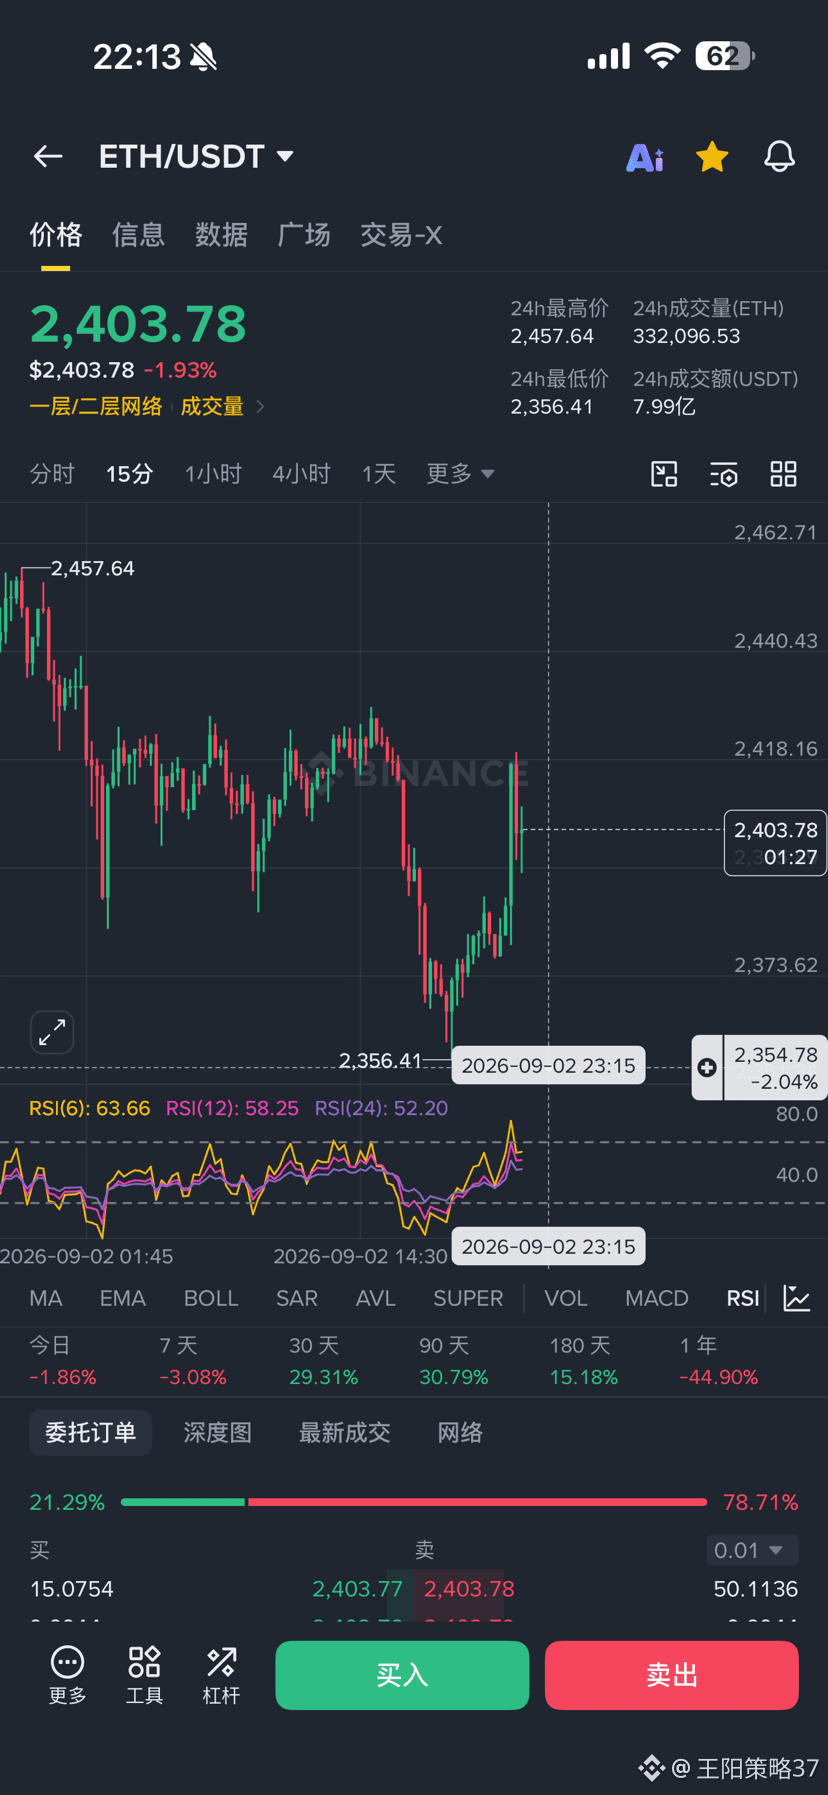Tap the green 买入 button

[402, 1675]
